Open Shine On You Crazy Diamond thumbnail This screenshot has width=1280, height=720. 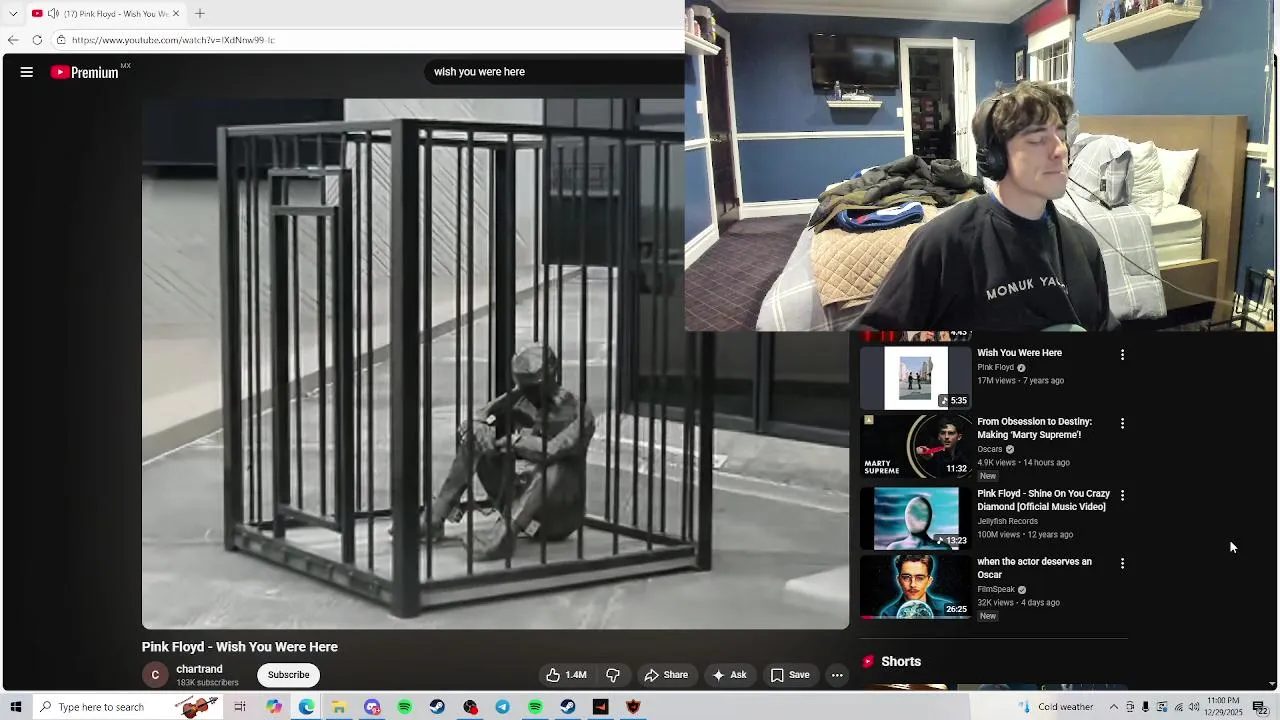pyautogui.click(x=916, y=518)
